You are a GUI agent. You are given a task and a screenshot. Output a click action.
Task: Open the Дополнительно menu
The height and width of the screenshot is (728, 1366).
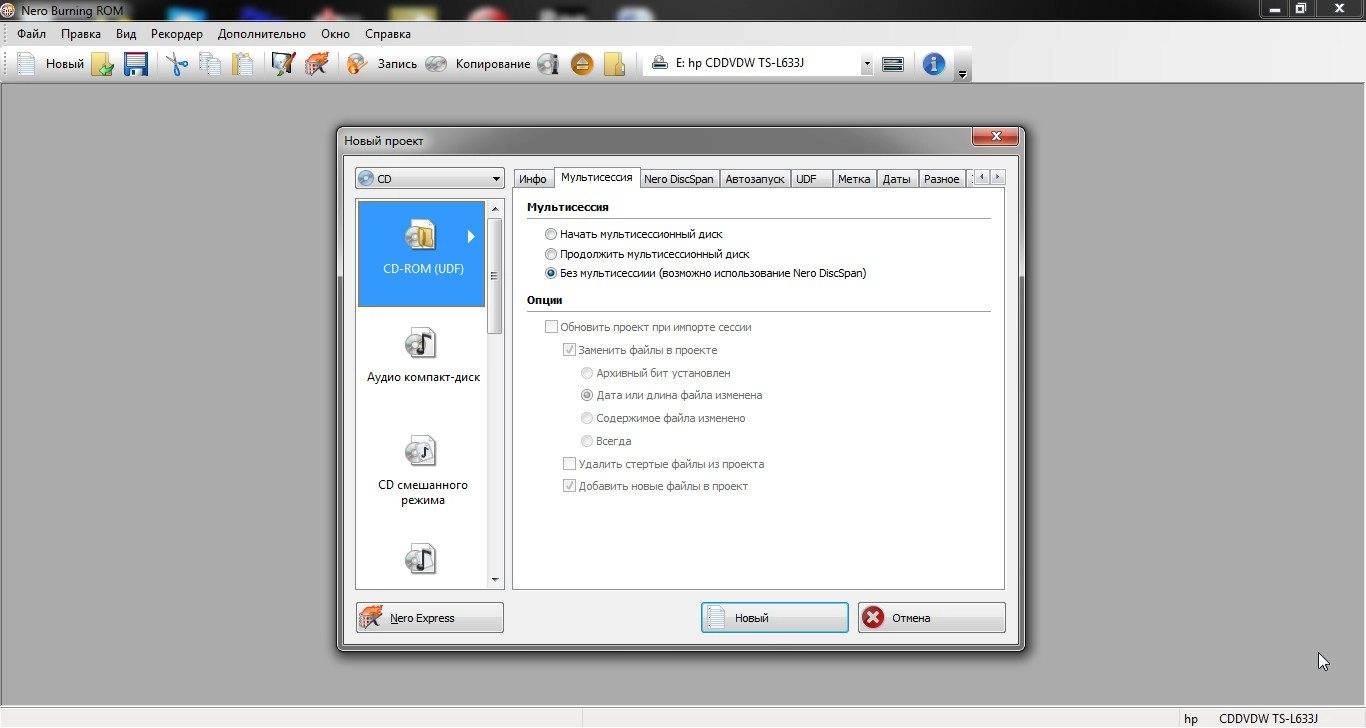[262, 34]
